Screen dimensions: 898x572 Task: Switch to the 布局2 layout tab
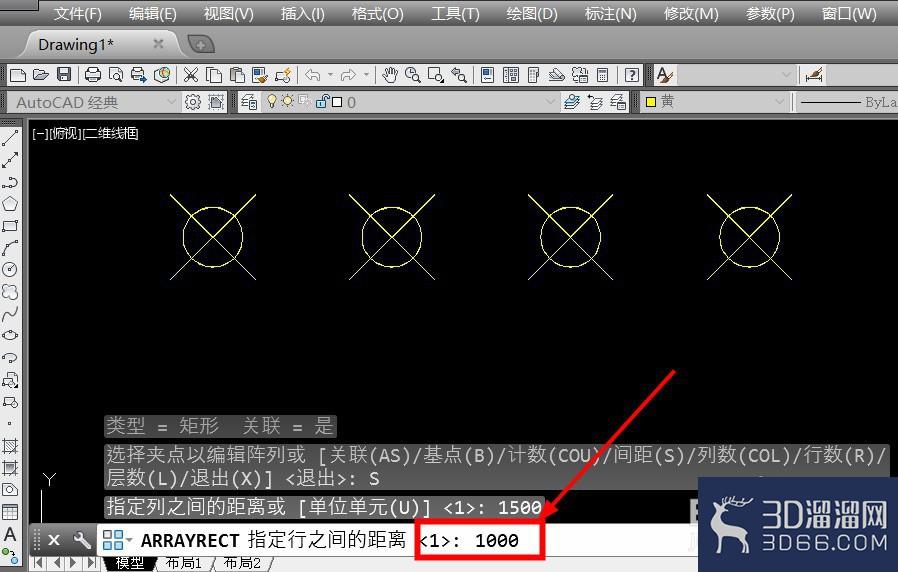[242, 563]
